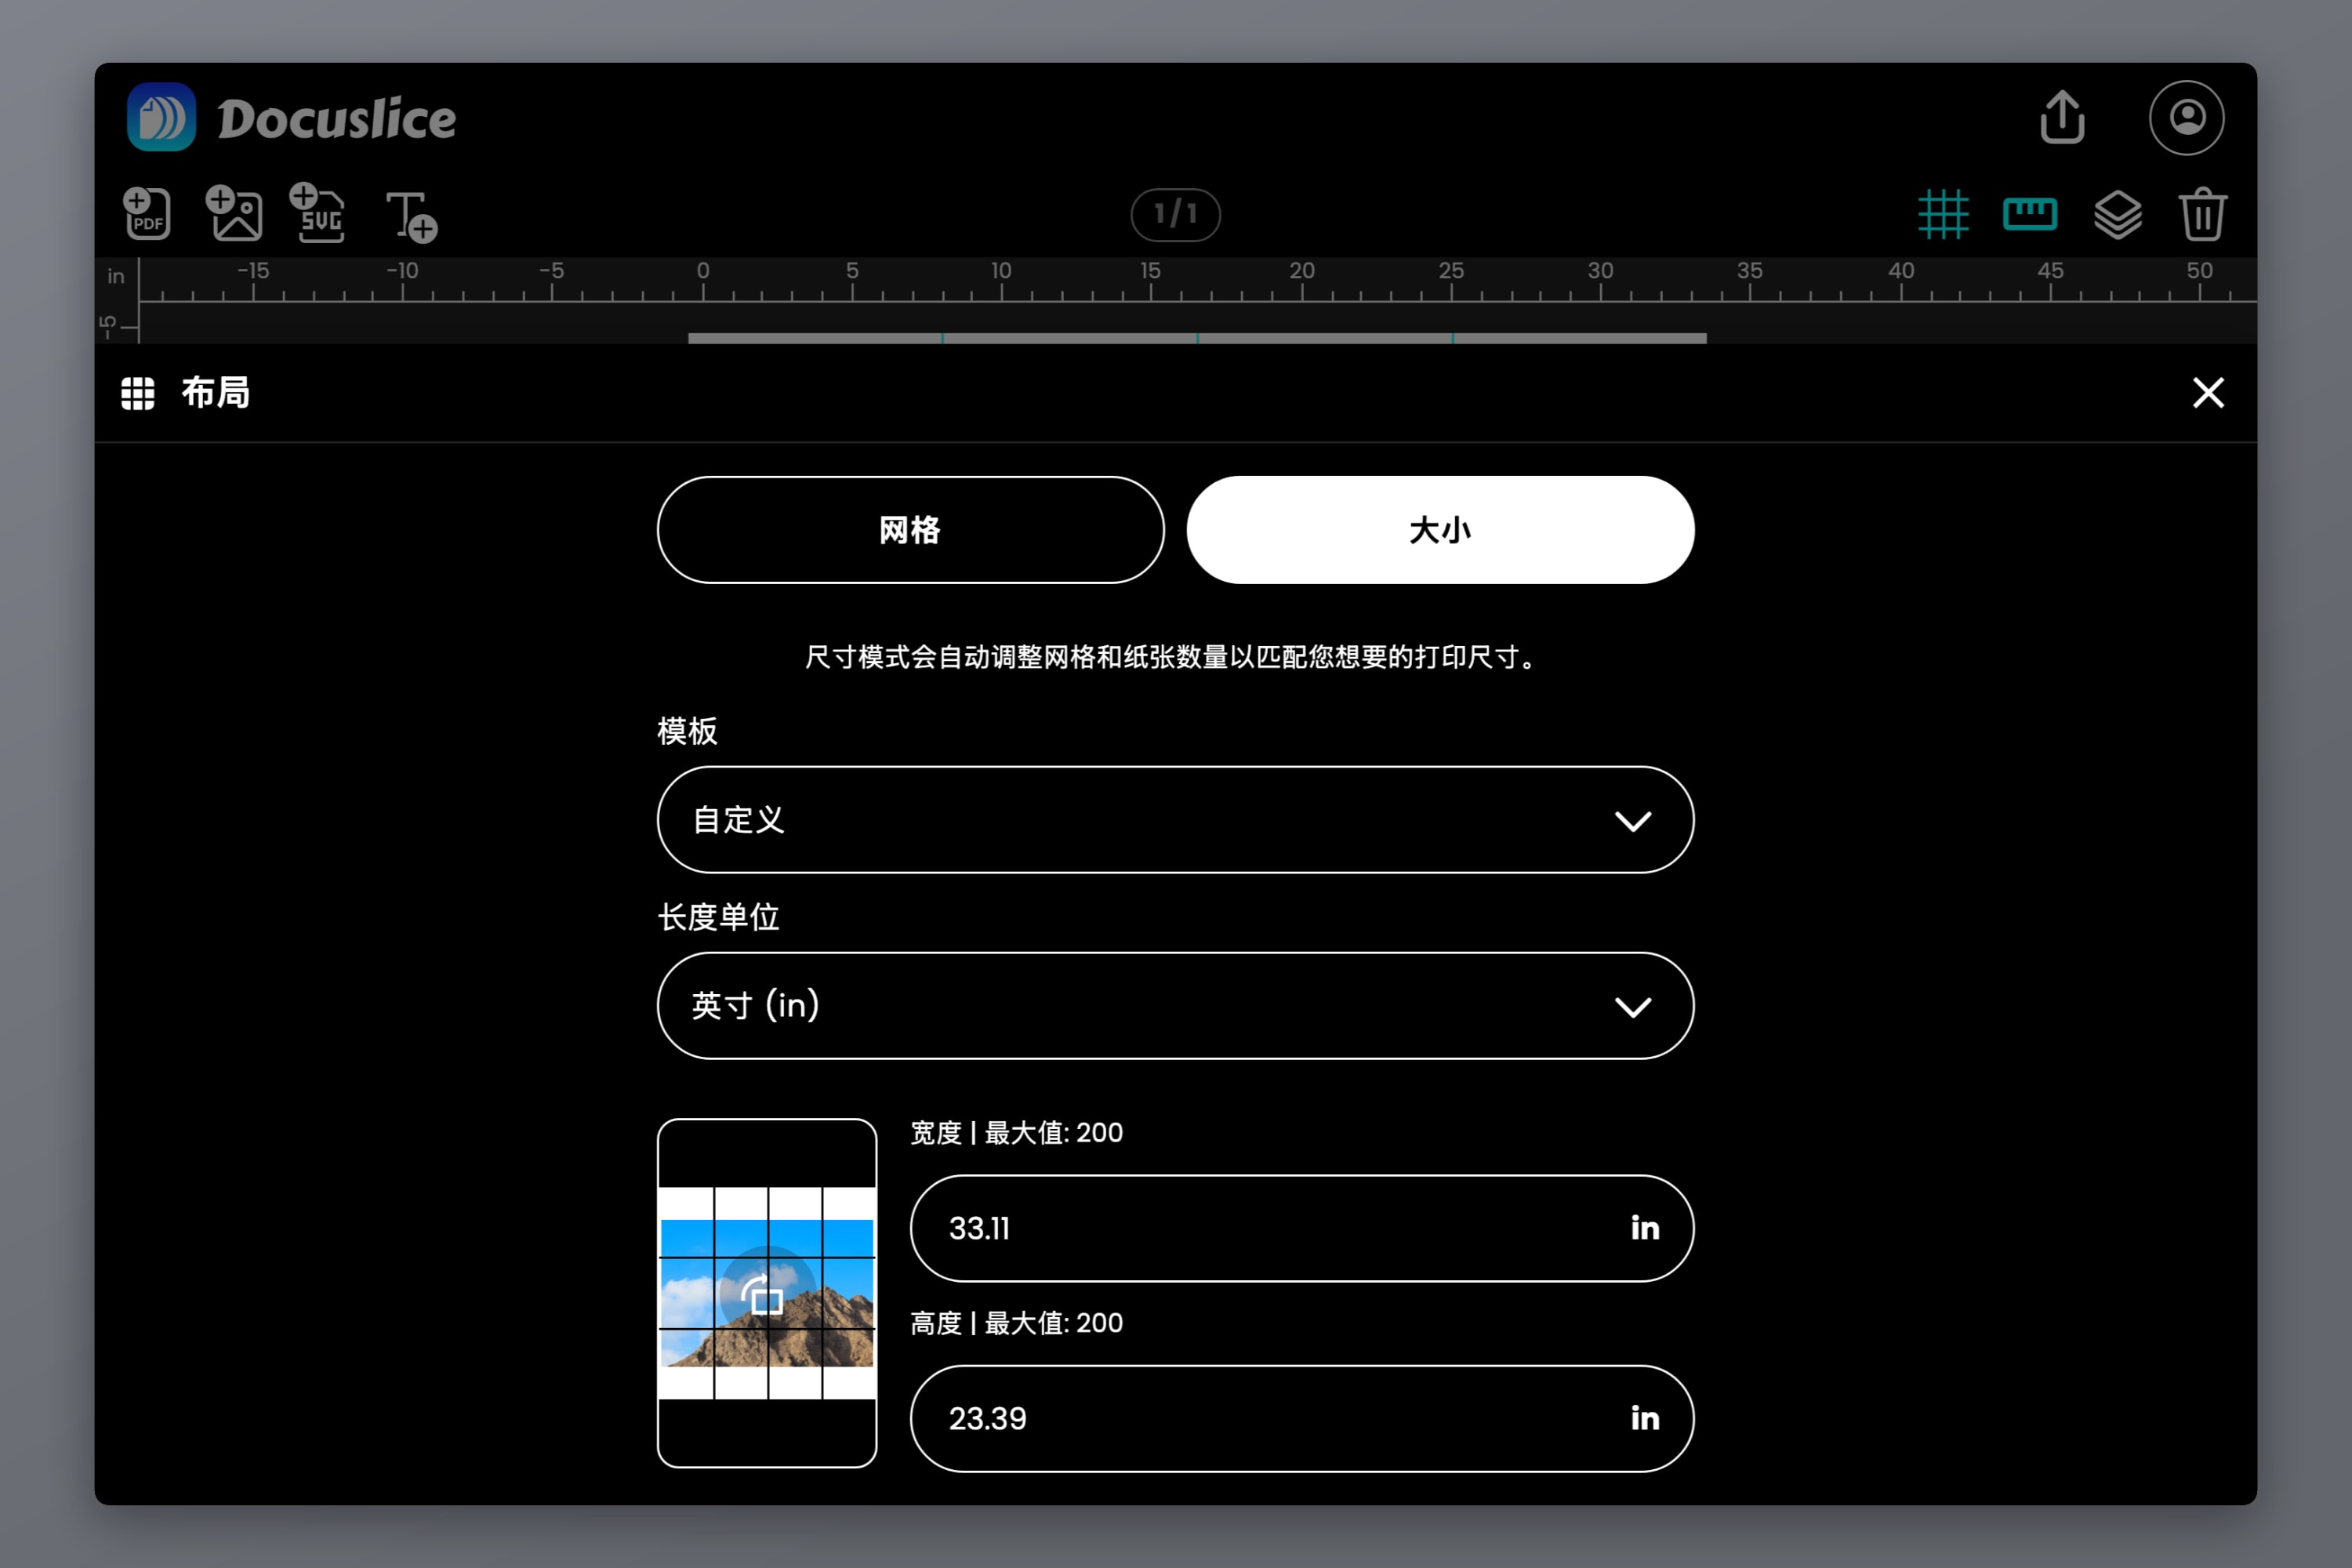Click the trash delete icon

(2202, 214)
